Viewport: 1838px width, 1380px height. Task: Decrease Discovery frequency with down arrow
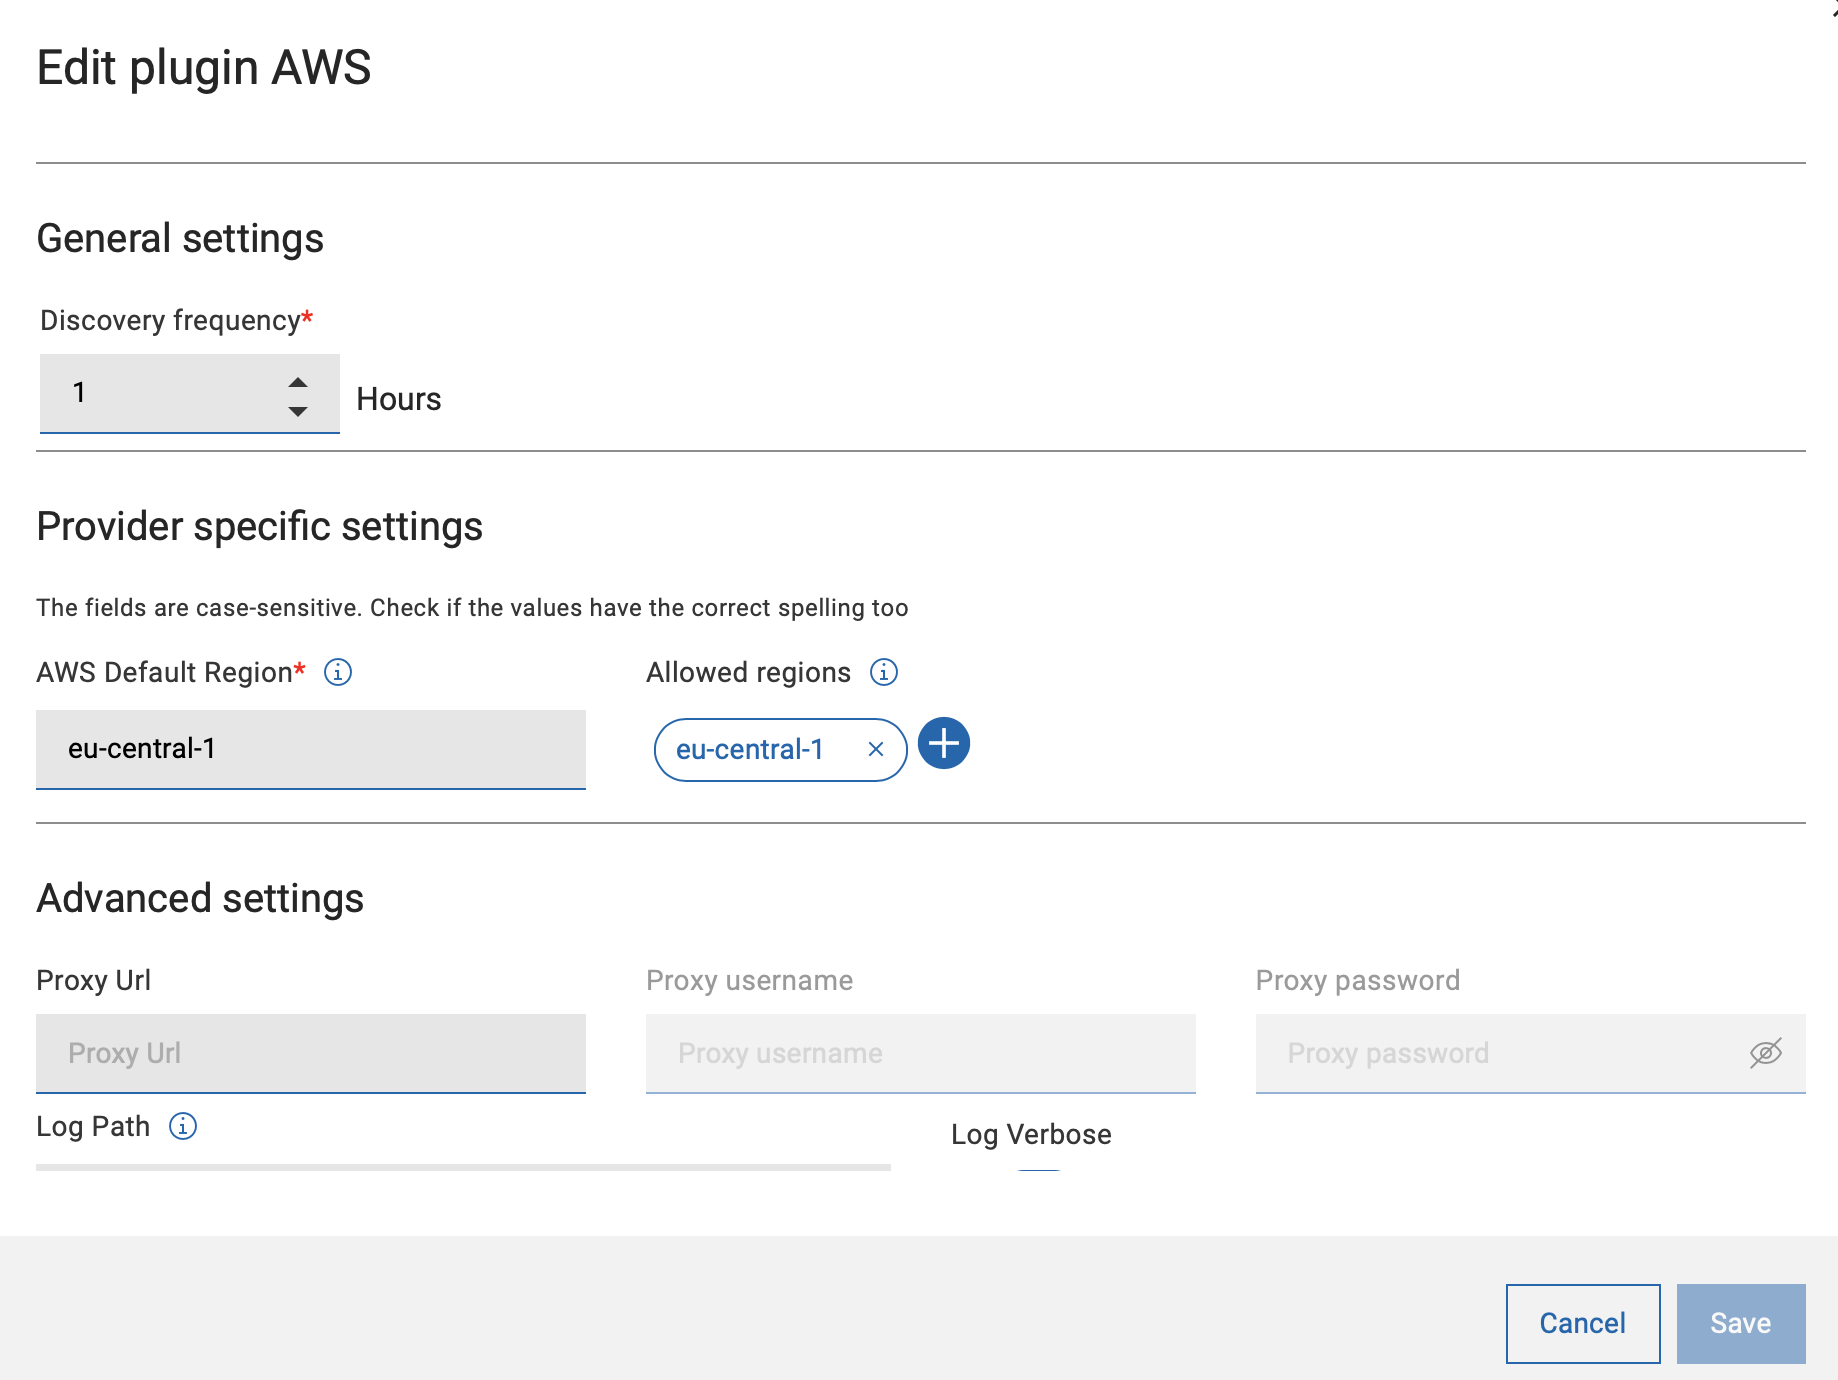click(298, 411)
